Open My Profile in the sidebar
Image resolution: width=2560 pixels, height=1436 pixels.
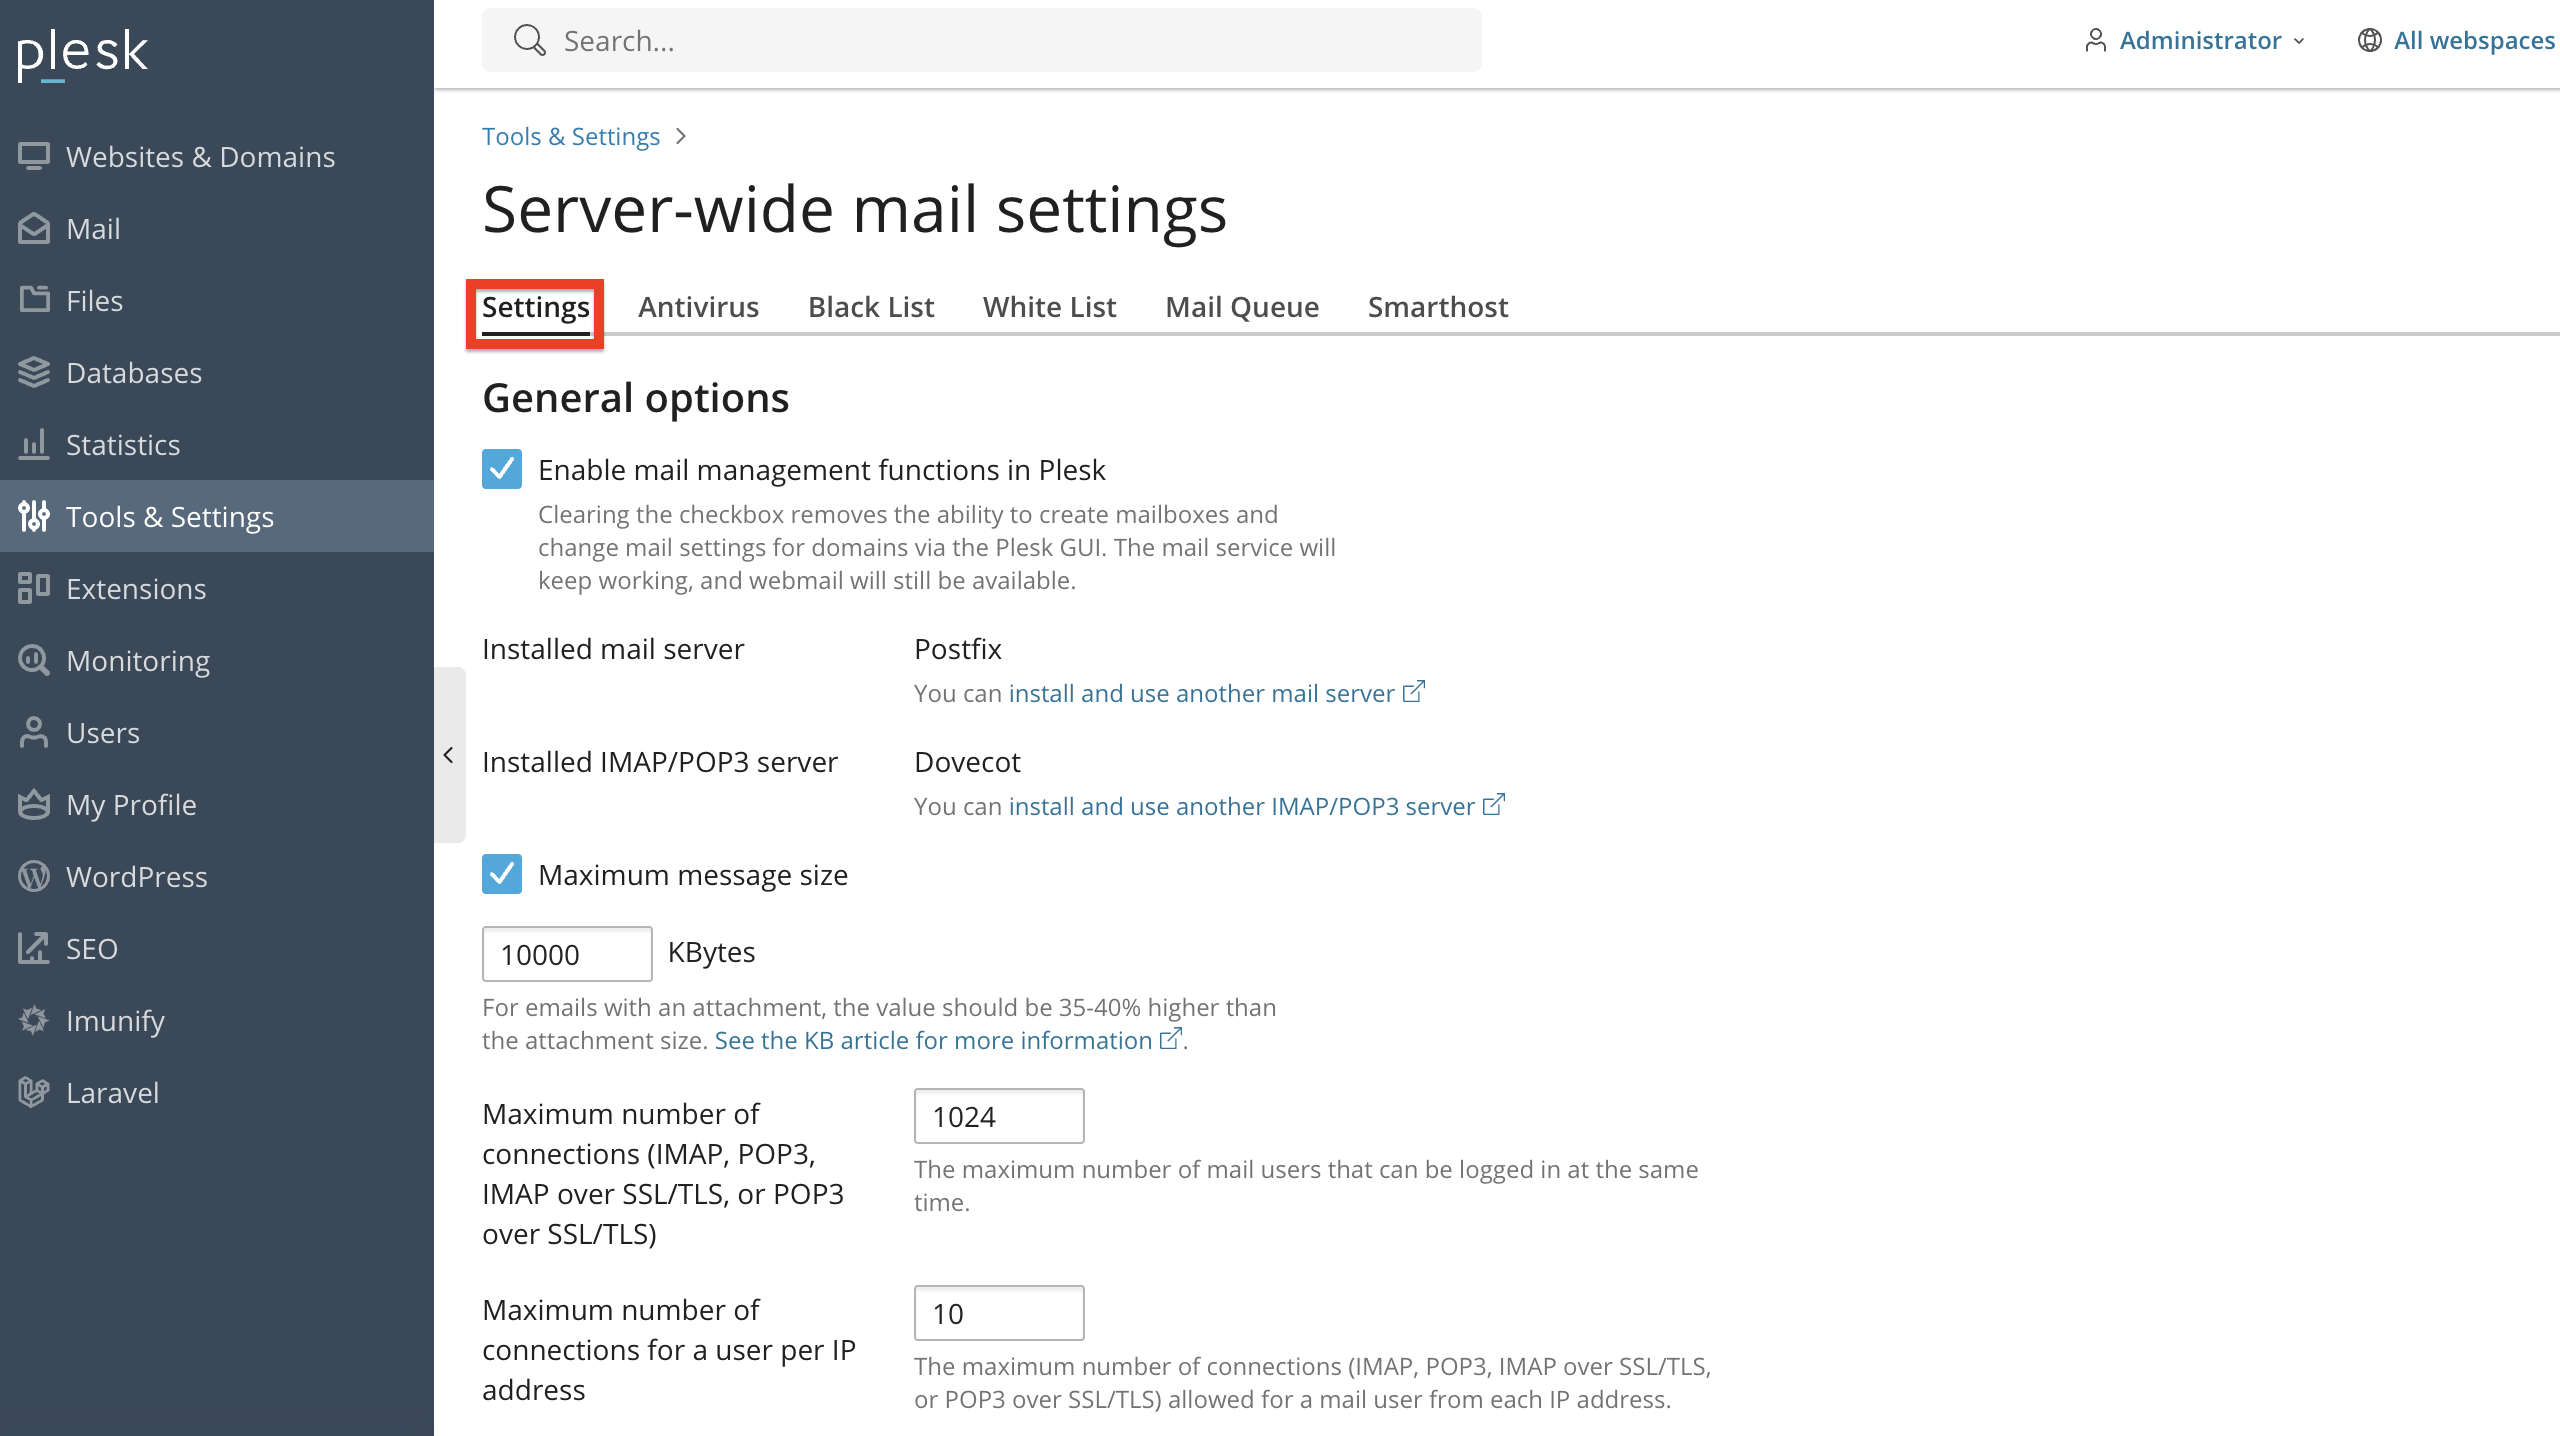click(x=217, y=804)
